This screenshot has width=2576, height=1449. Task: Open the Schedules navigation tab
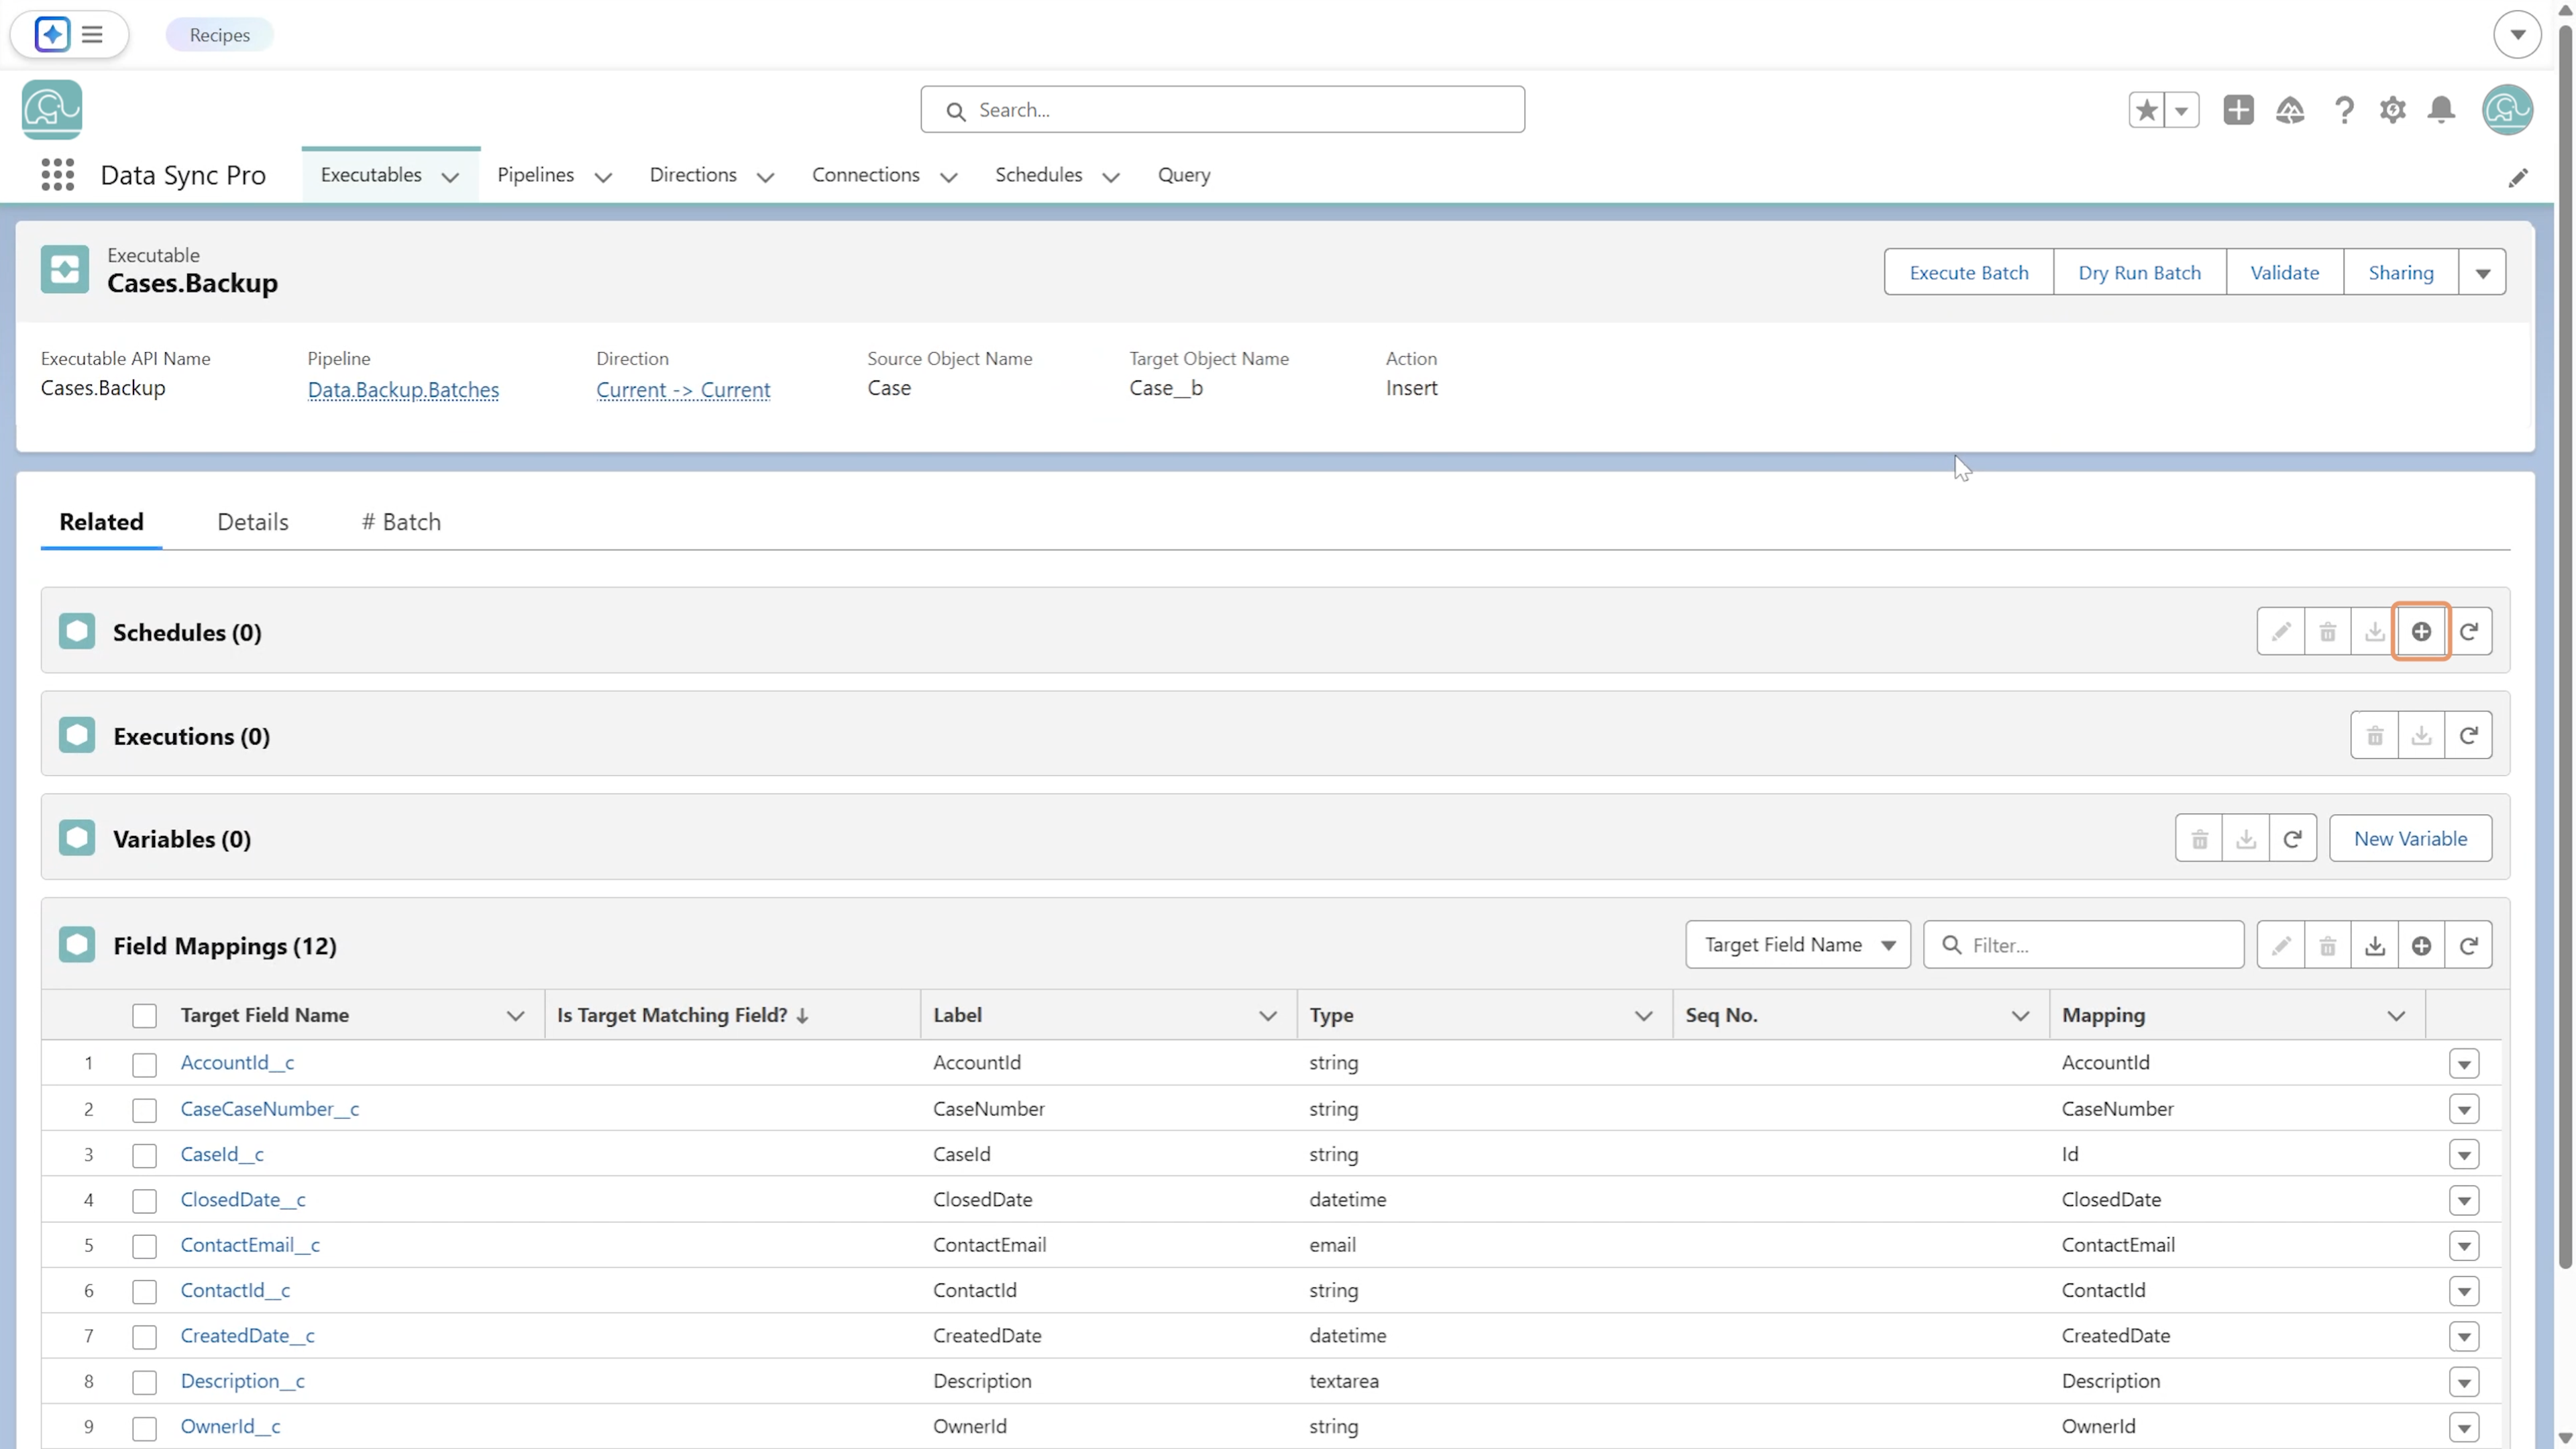tap(1038, 175)
